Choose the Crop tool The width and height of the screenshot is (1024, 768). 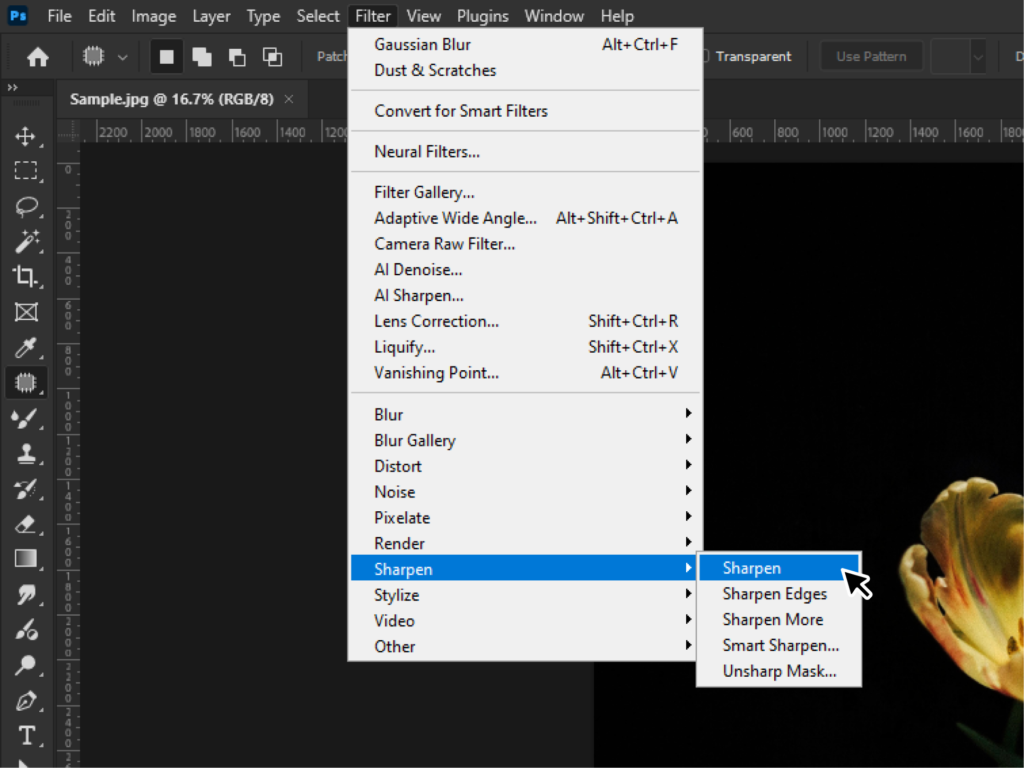27,277
